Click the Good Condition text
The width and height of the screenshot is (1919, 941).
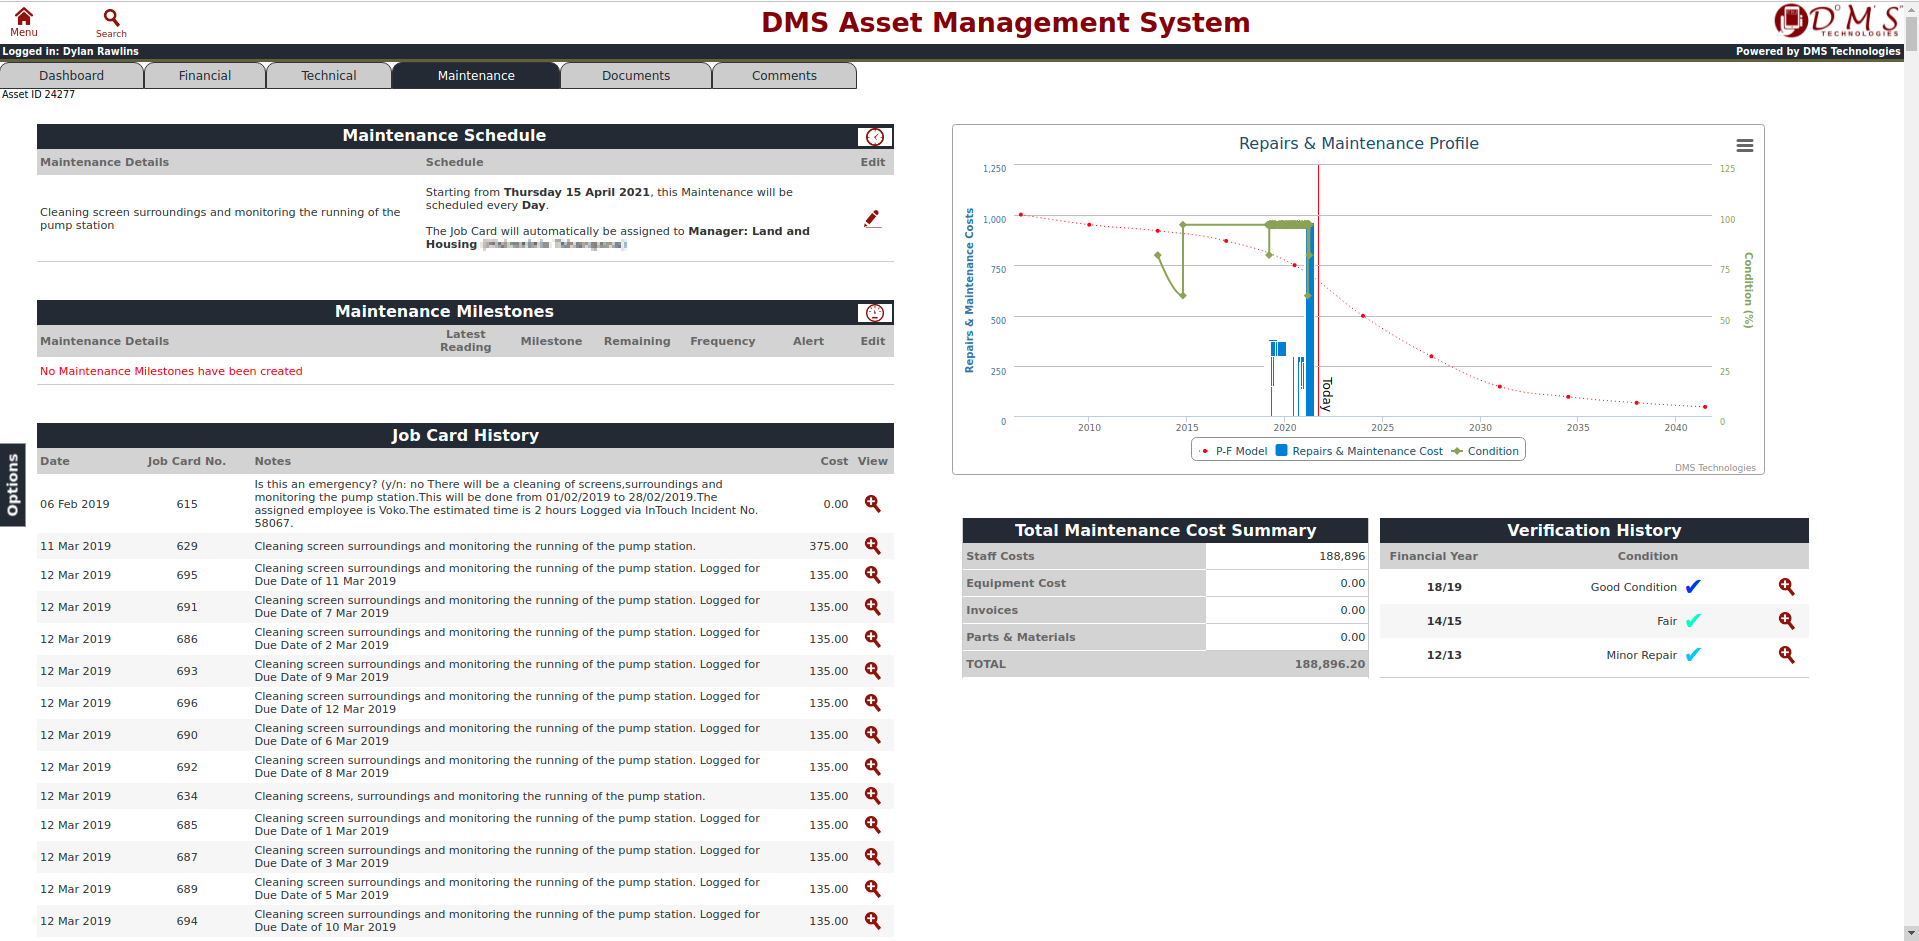(1633, 587)
